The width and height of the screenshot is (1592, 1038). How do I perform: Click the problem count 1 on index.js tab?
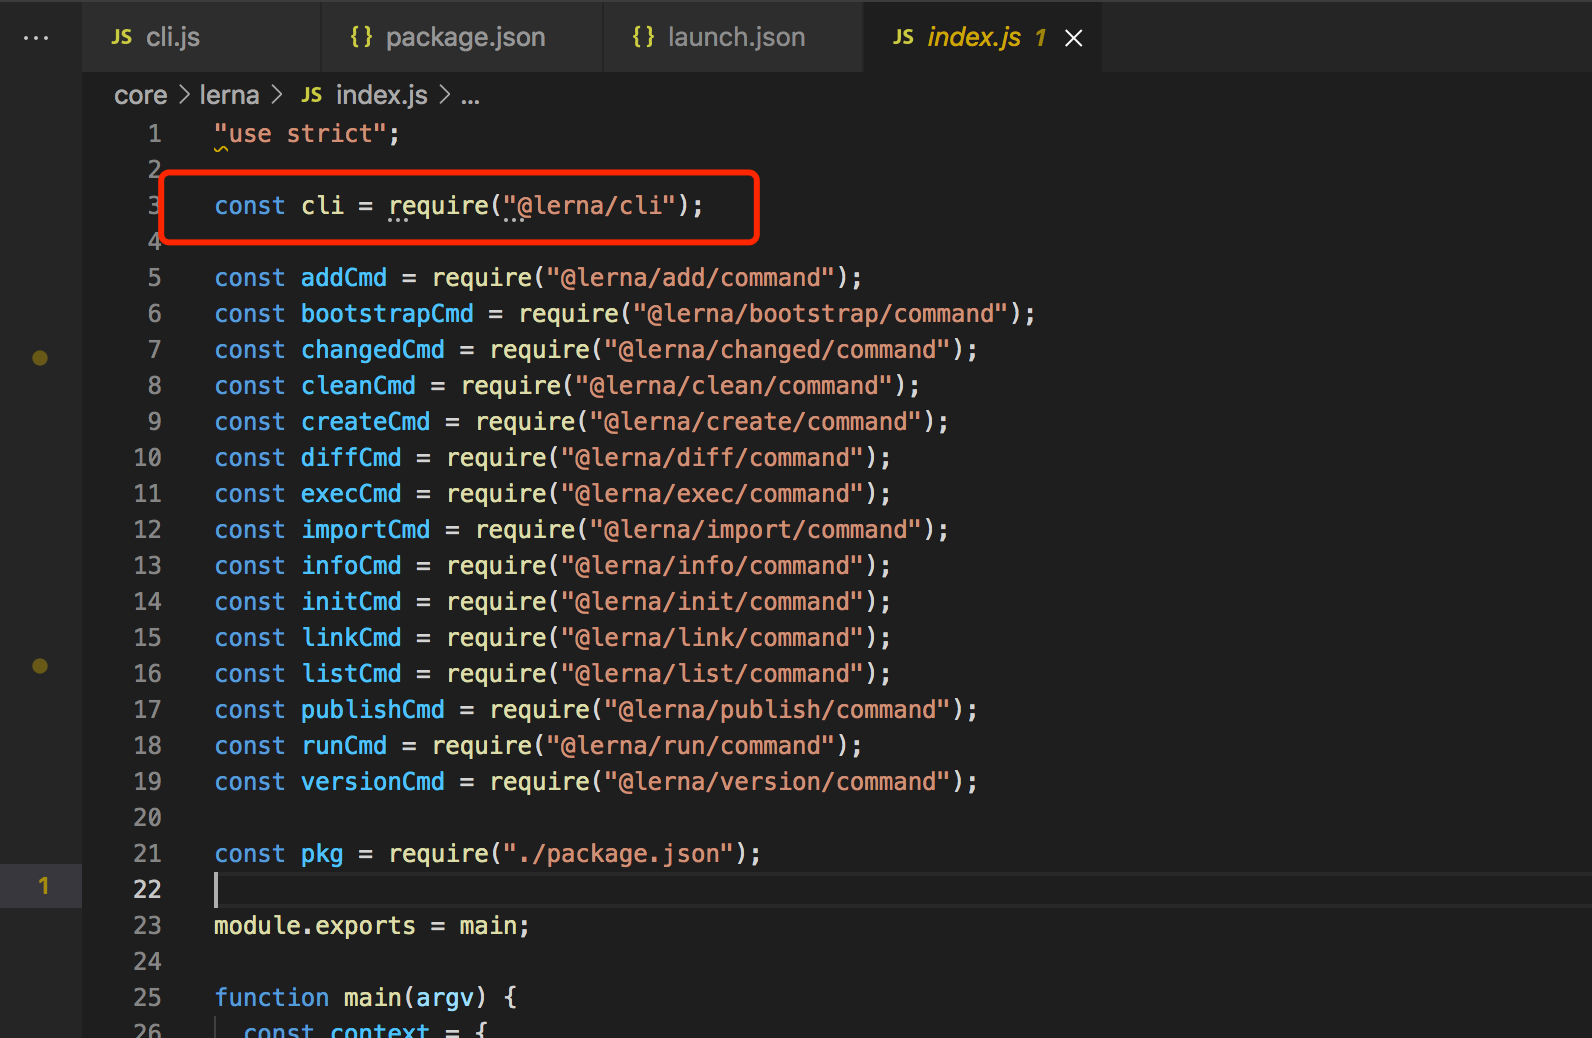click(x=1040, y=38)
